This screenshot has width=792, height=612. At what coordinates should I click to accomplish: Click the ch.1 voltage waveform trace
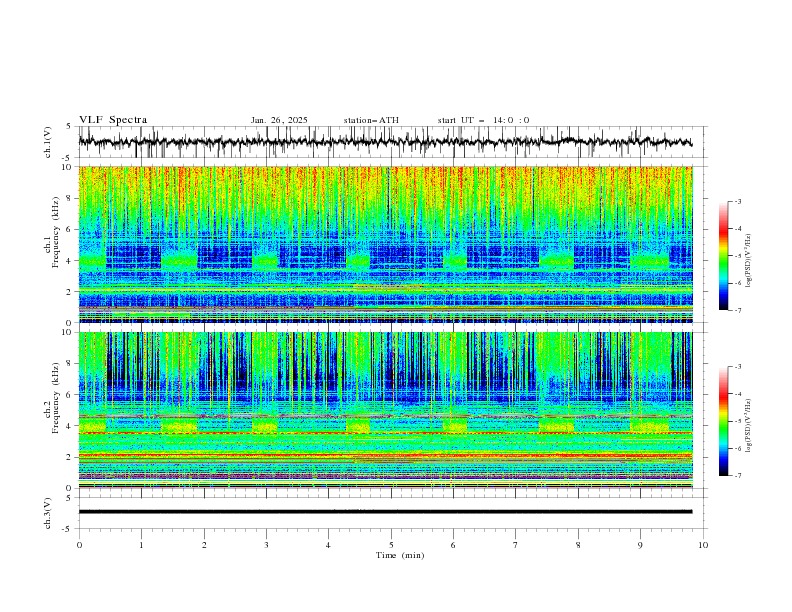click(x=386, y=142)
